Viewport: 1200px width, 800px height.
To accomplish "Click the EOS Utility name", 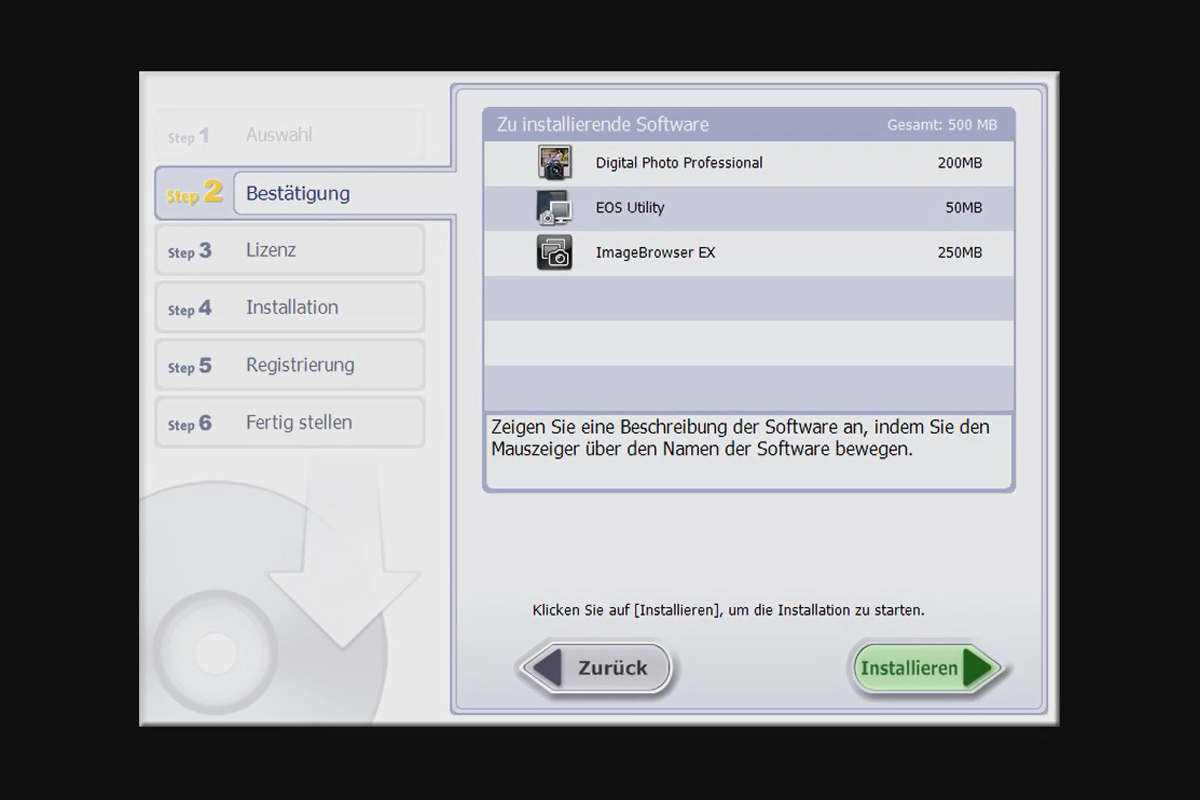I will pos(630,208).
